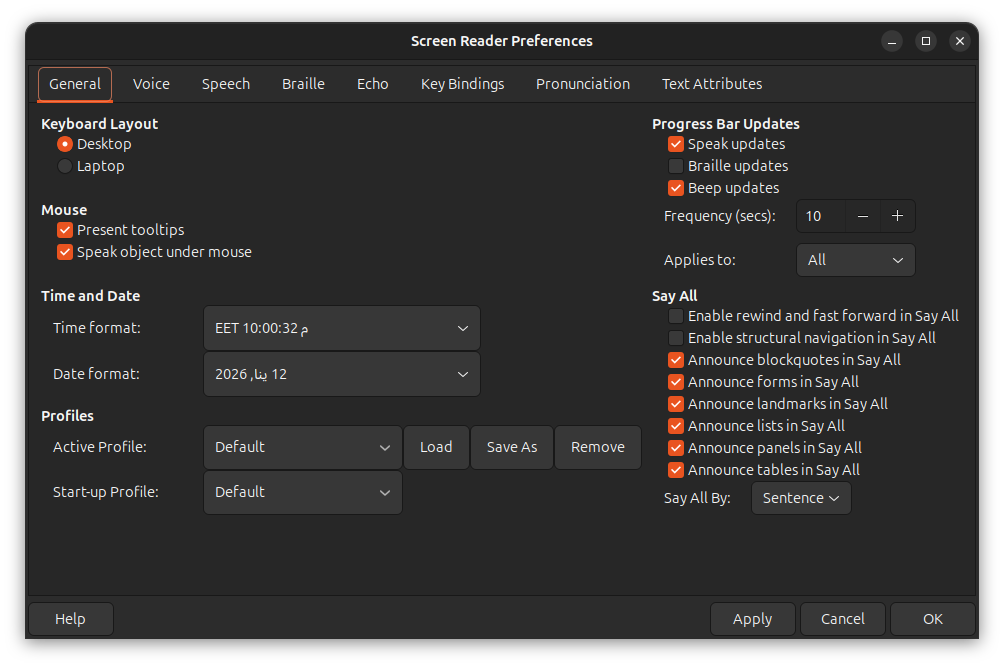Select the Laptop keyboard layout
This screenshot has width=1004, height=667.
66,166
